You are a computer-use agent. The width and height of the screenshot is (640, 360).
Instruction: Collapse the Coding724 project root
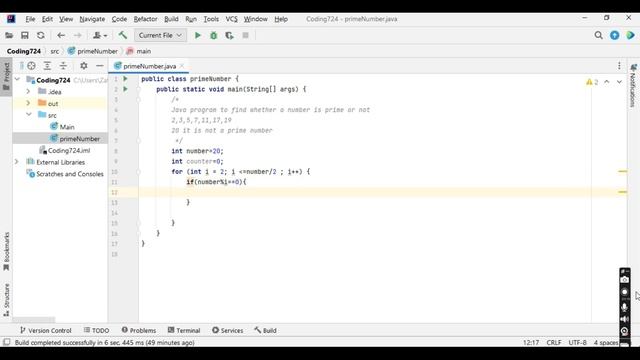(17, 80)
